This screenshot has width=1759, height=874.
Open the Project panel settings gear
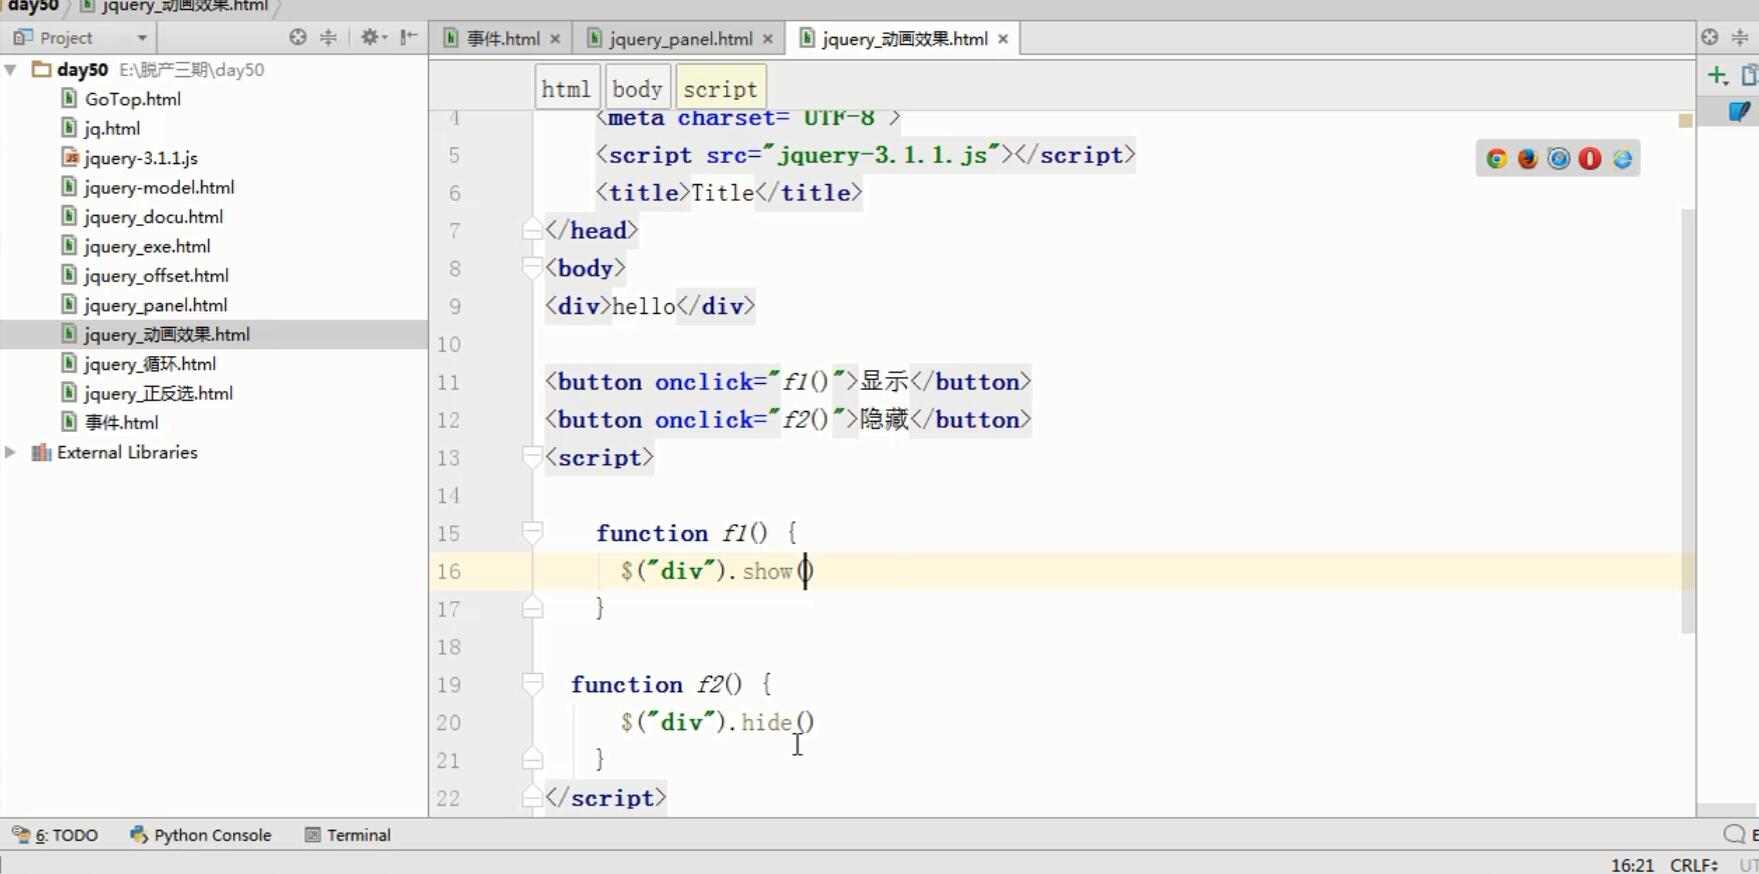(373, 37)
